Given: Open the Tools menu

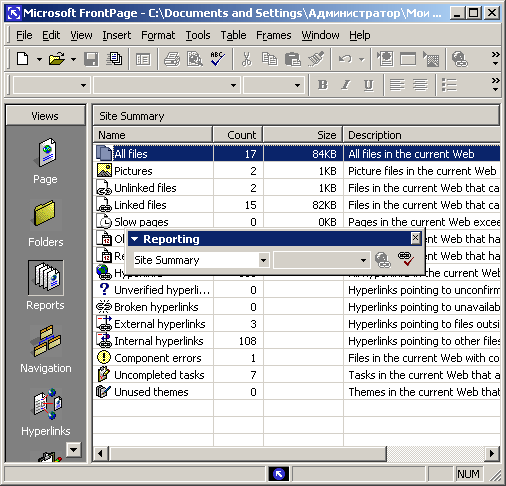Looking at the screenshot, I should (x=198, y=35).
